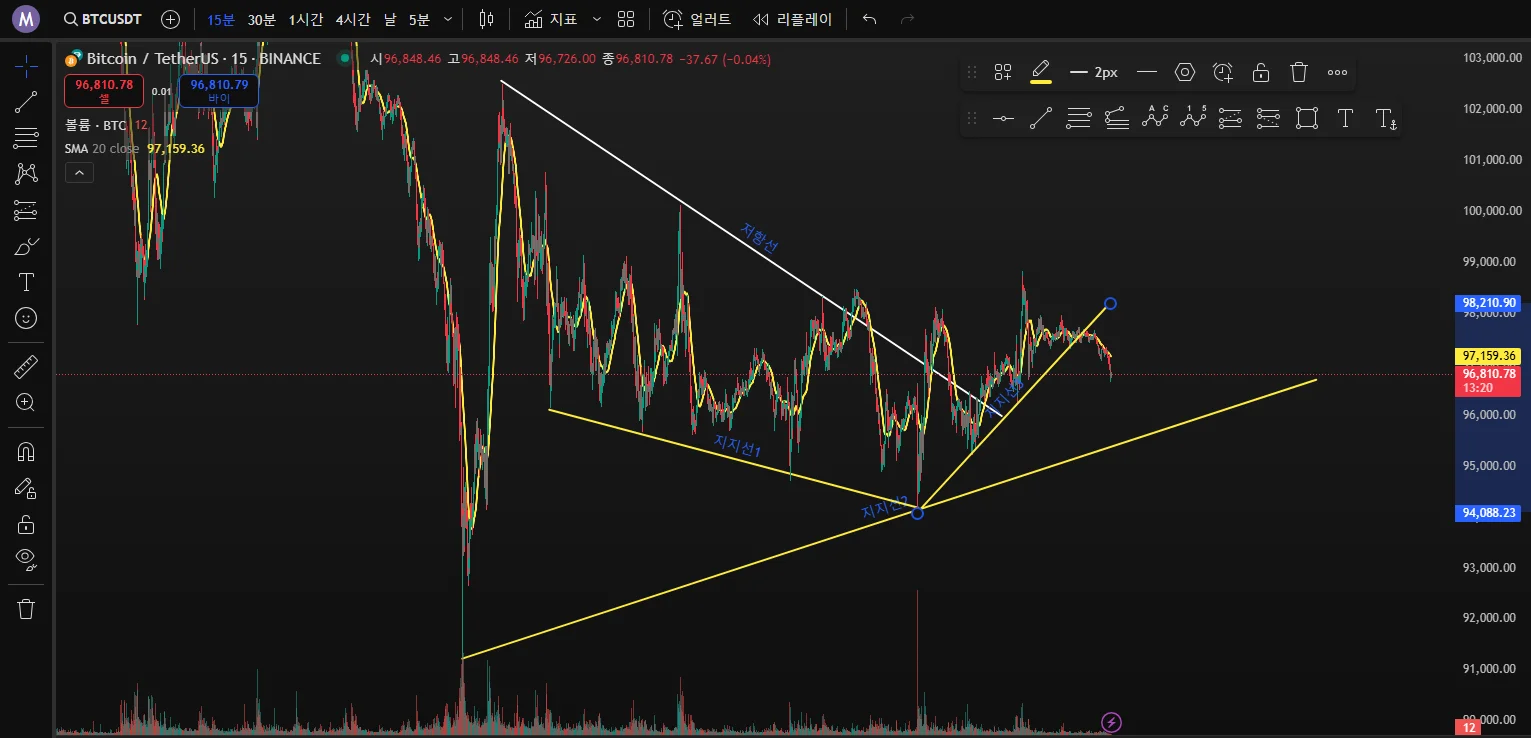Remove selected drawing with floating toolbar trash
The image size is (1531, 738).
click(x=1299, y=72)
